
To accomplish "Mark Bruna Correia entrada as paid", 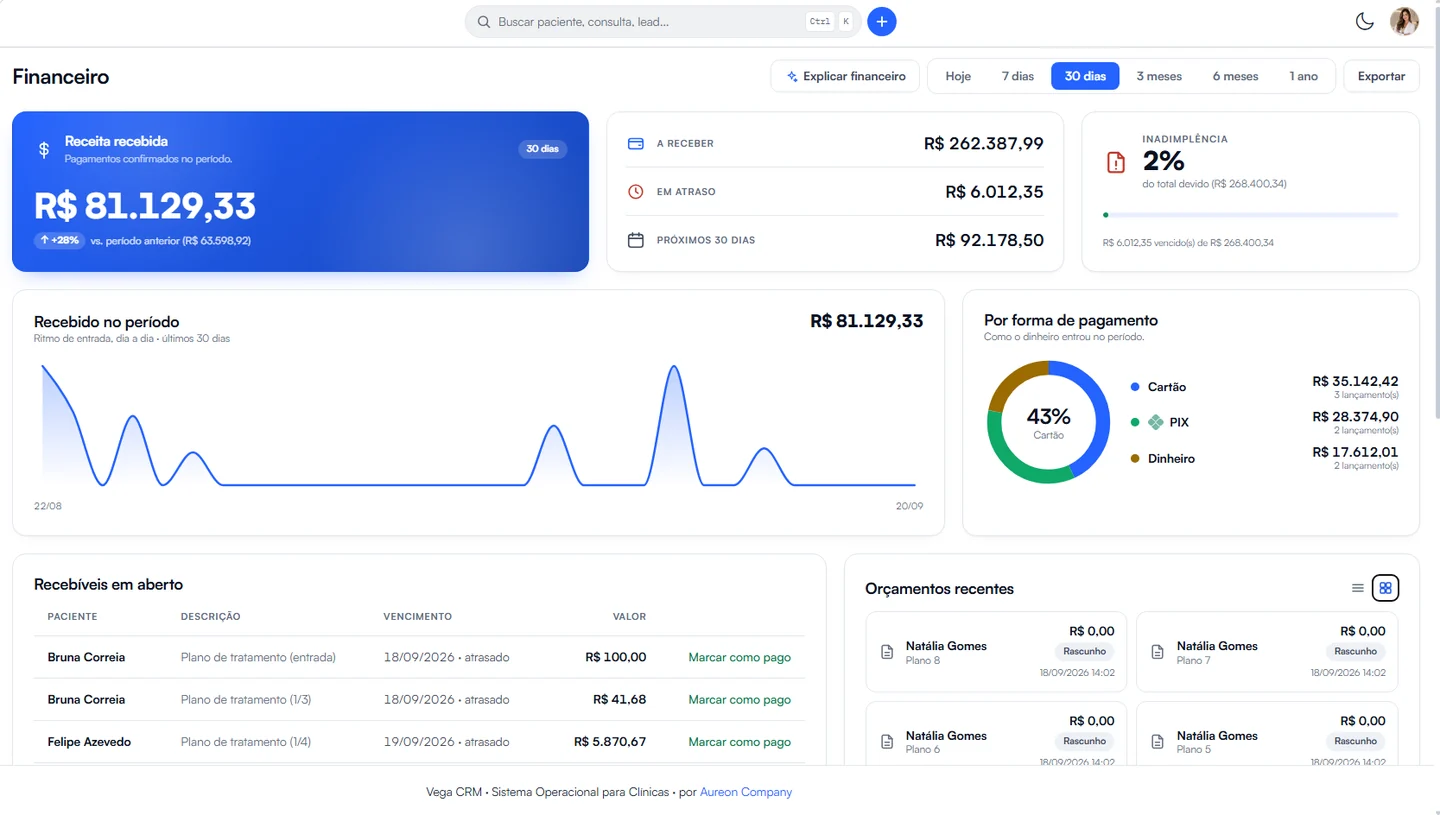I will (x=739, y=657).
